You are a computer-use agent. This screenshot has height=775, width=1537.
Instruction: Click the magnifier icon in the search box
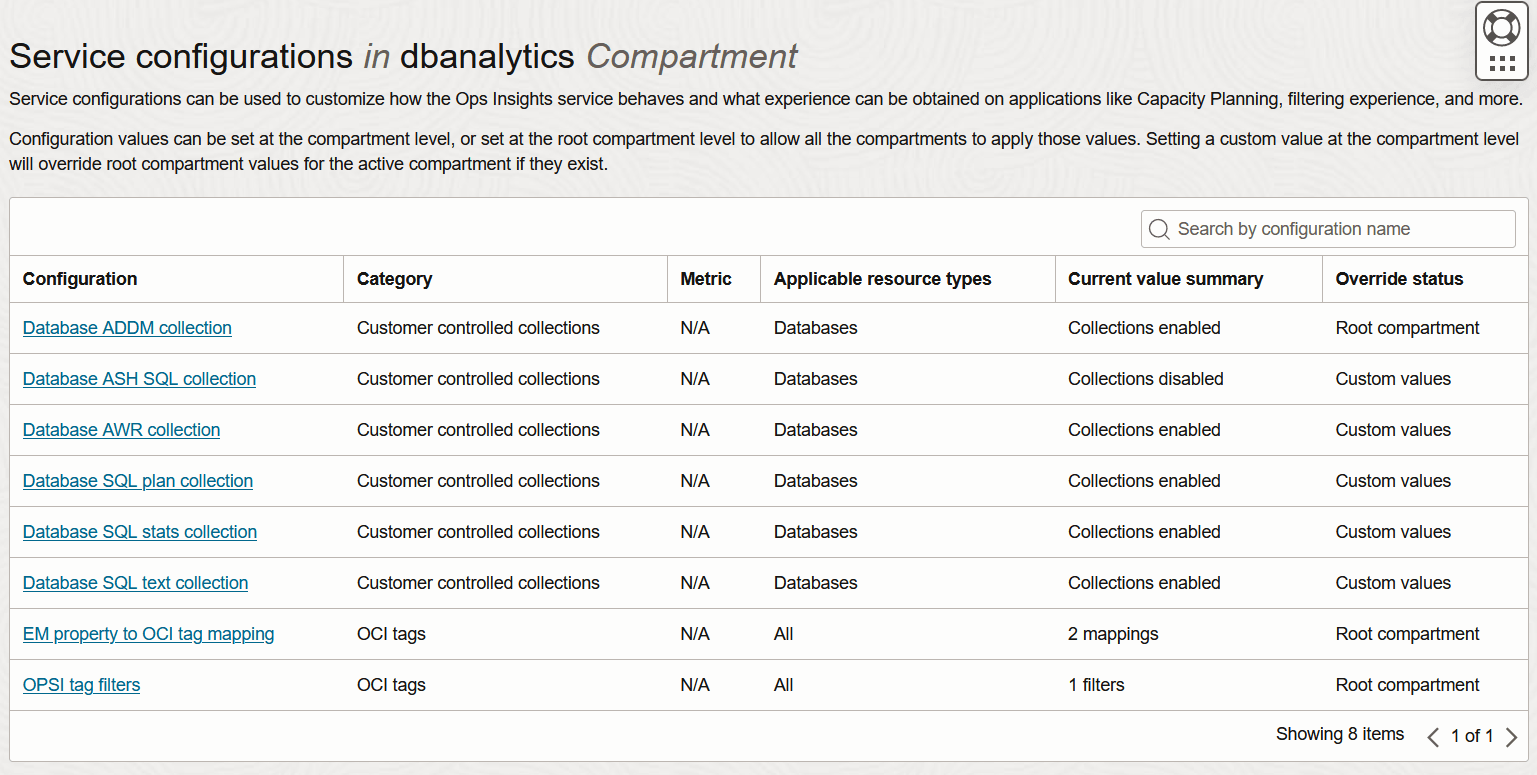coord(1159,229)
